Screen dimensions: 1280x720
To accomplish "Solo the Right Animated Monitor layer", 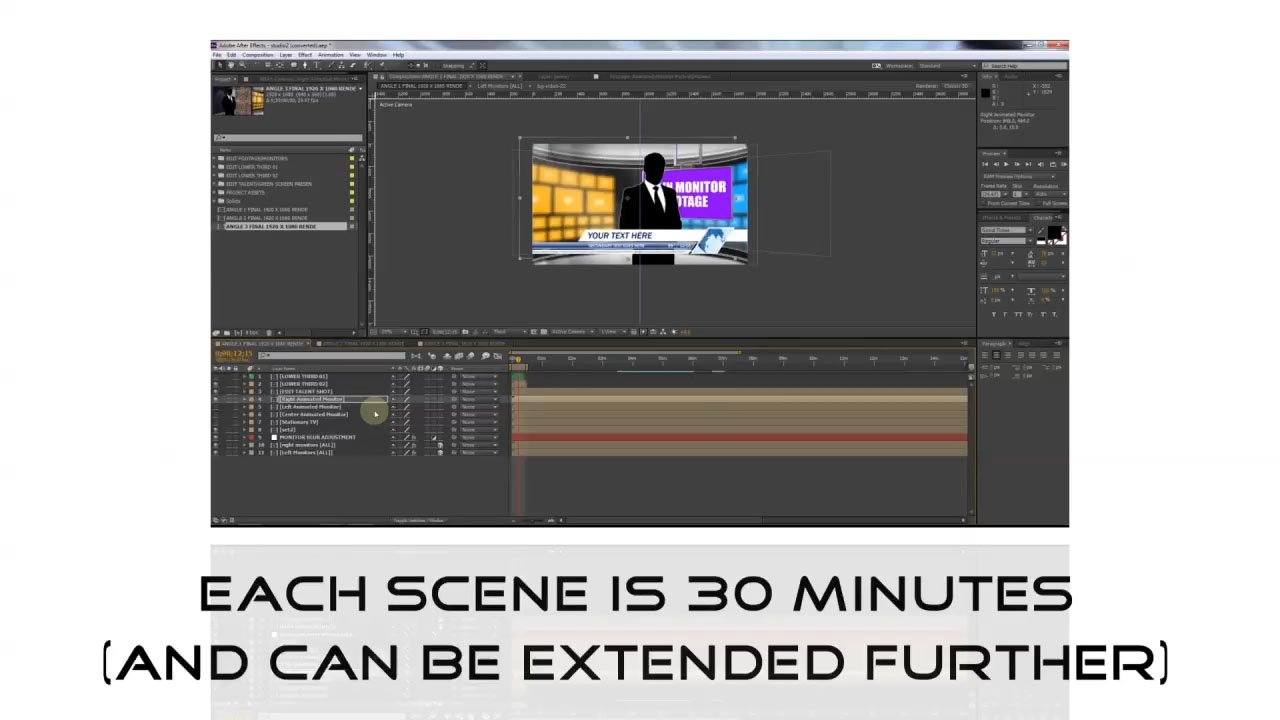I will (x=232, y=398).
